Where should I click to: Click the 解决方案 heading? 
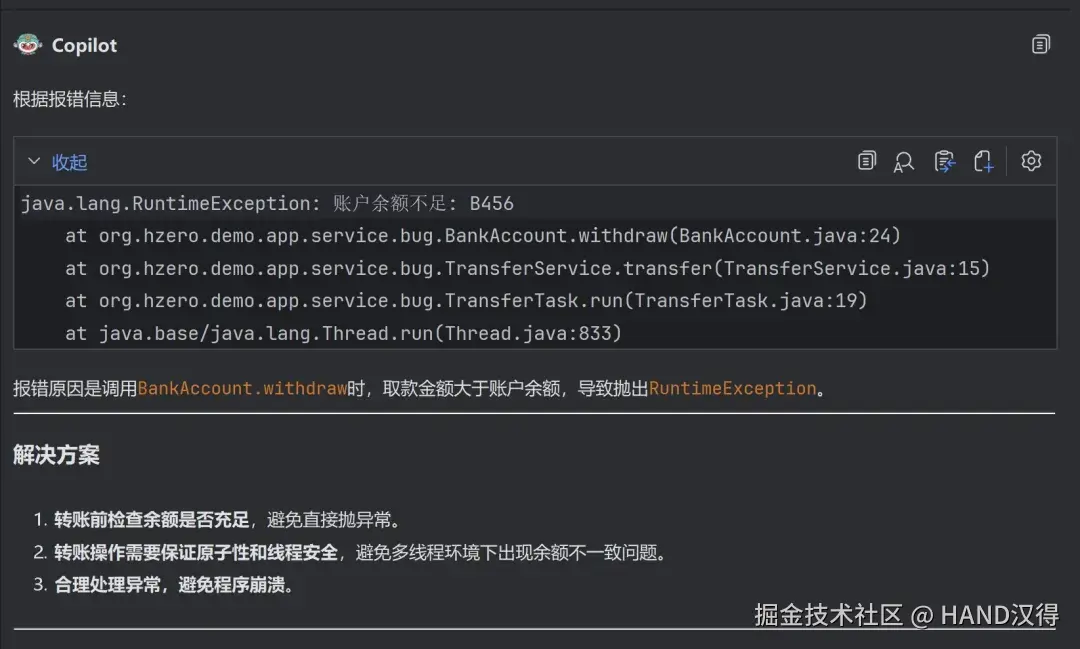tap(56, 455)
